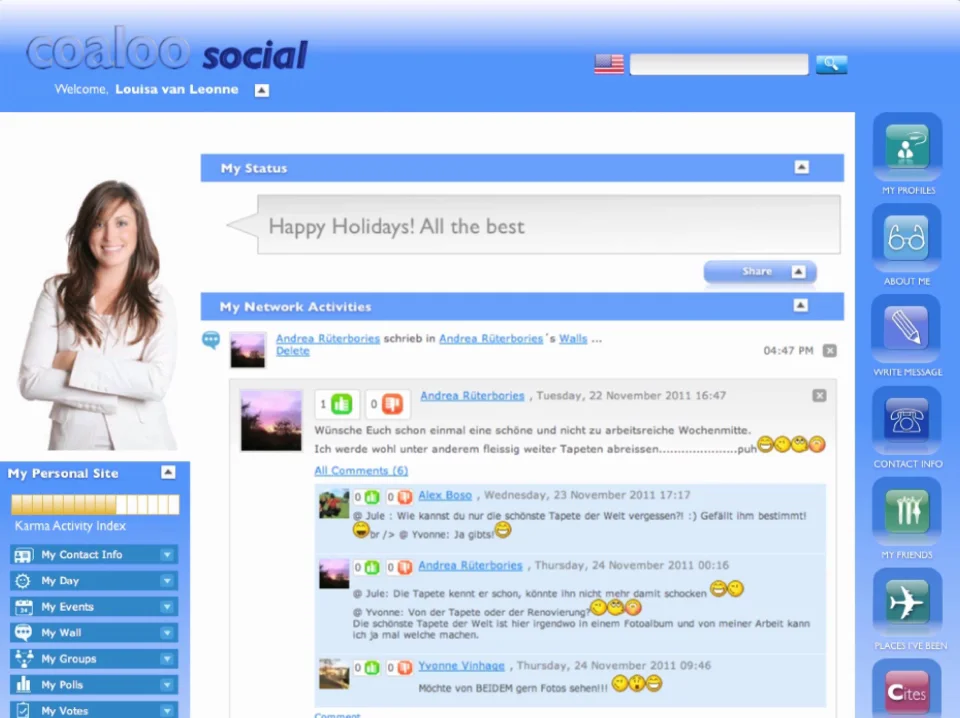Viewport: 960px width, 718px height.
Task: Dislike Andrea's Thursday 00:16 comment
Action: click(405, 567)
